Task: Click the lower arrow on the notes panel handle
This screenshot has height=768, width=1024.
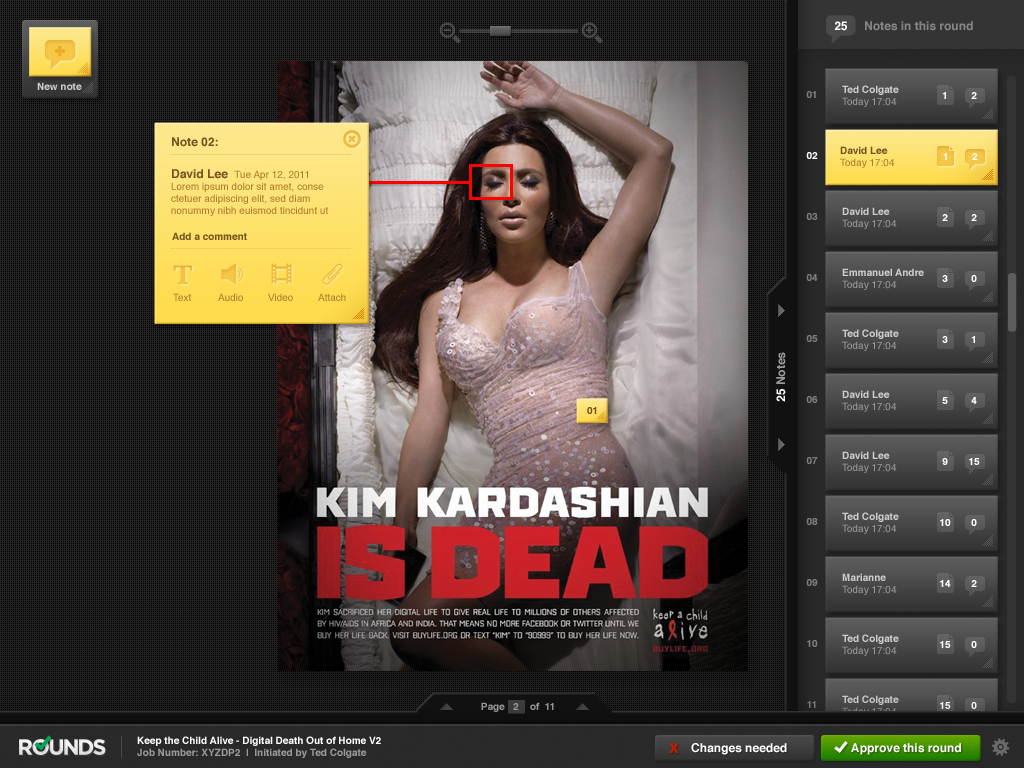Action: tap(781, 445)
